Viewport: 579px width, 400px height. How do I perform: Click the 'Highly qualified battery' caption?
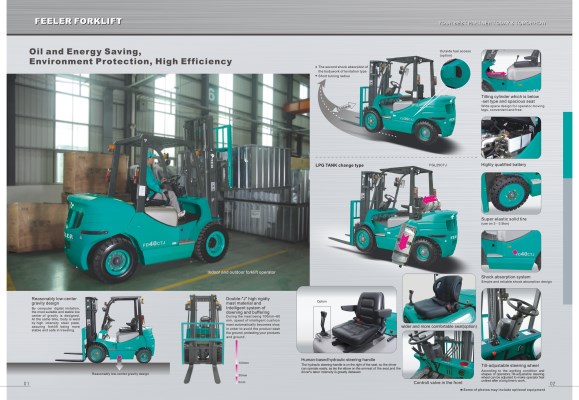tap(503, 165)
